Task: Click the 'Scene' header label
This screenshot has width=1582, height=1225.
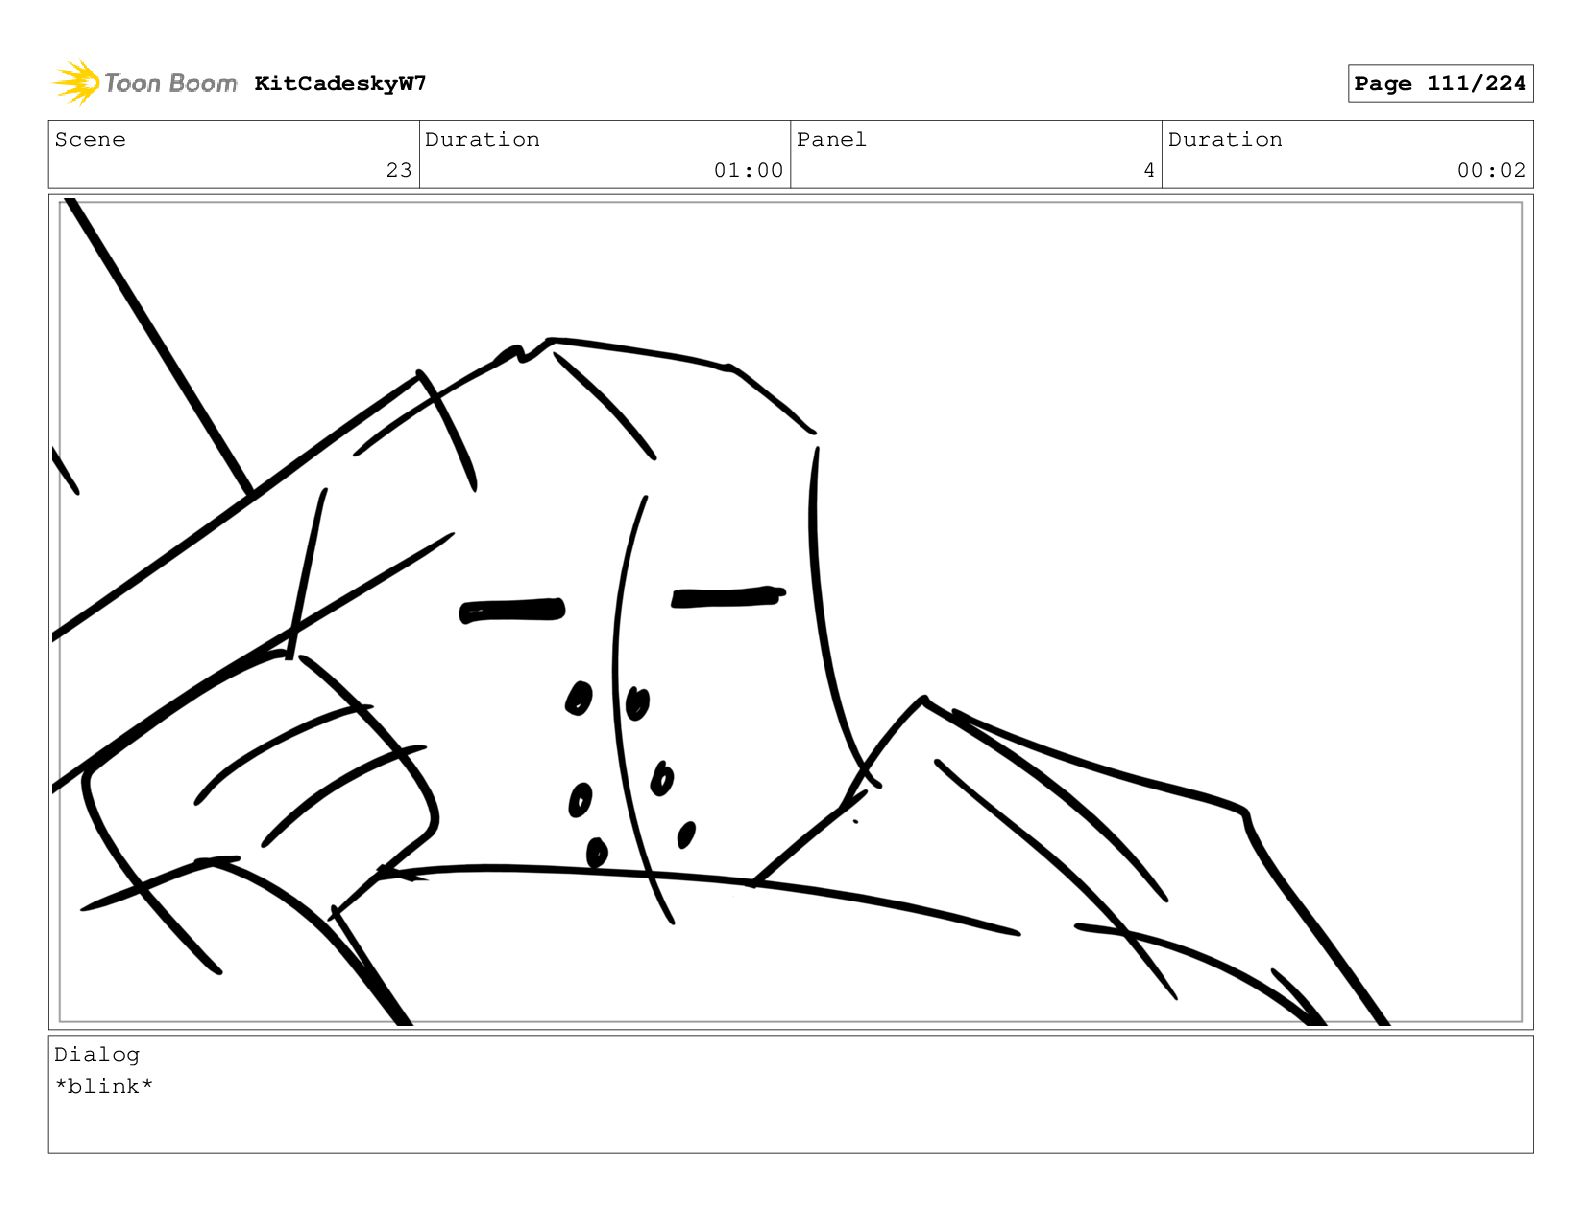Action: click(90, 139)
